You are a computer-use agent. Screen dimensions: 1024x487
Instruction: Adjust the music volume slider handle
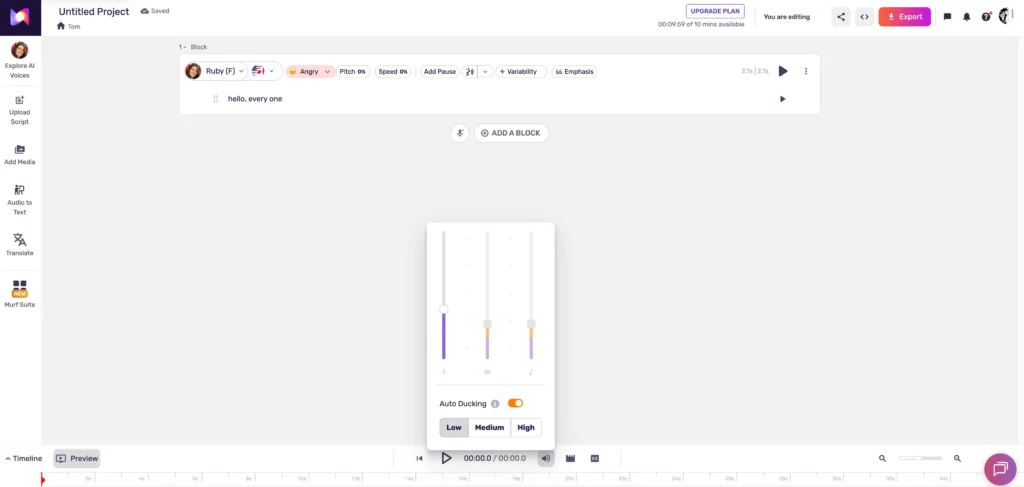[531, 324]
